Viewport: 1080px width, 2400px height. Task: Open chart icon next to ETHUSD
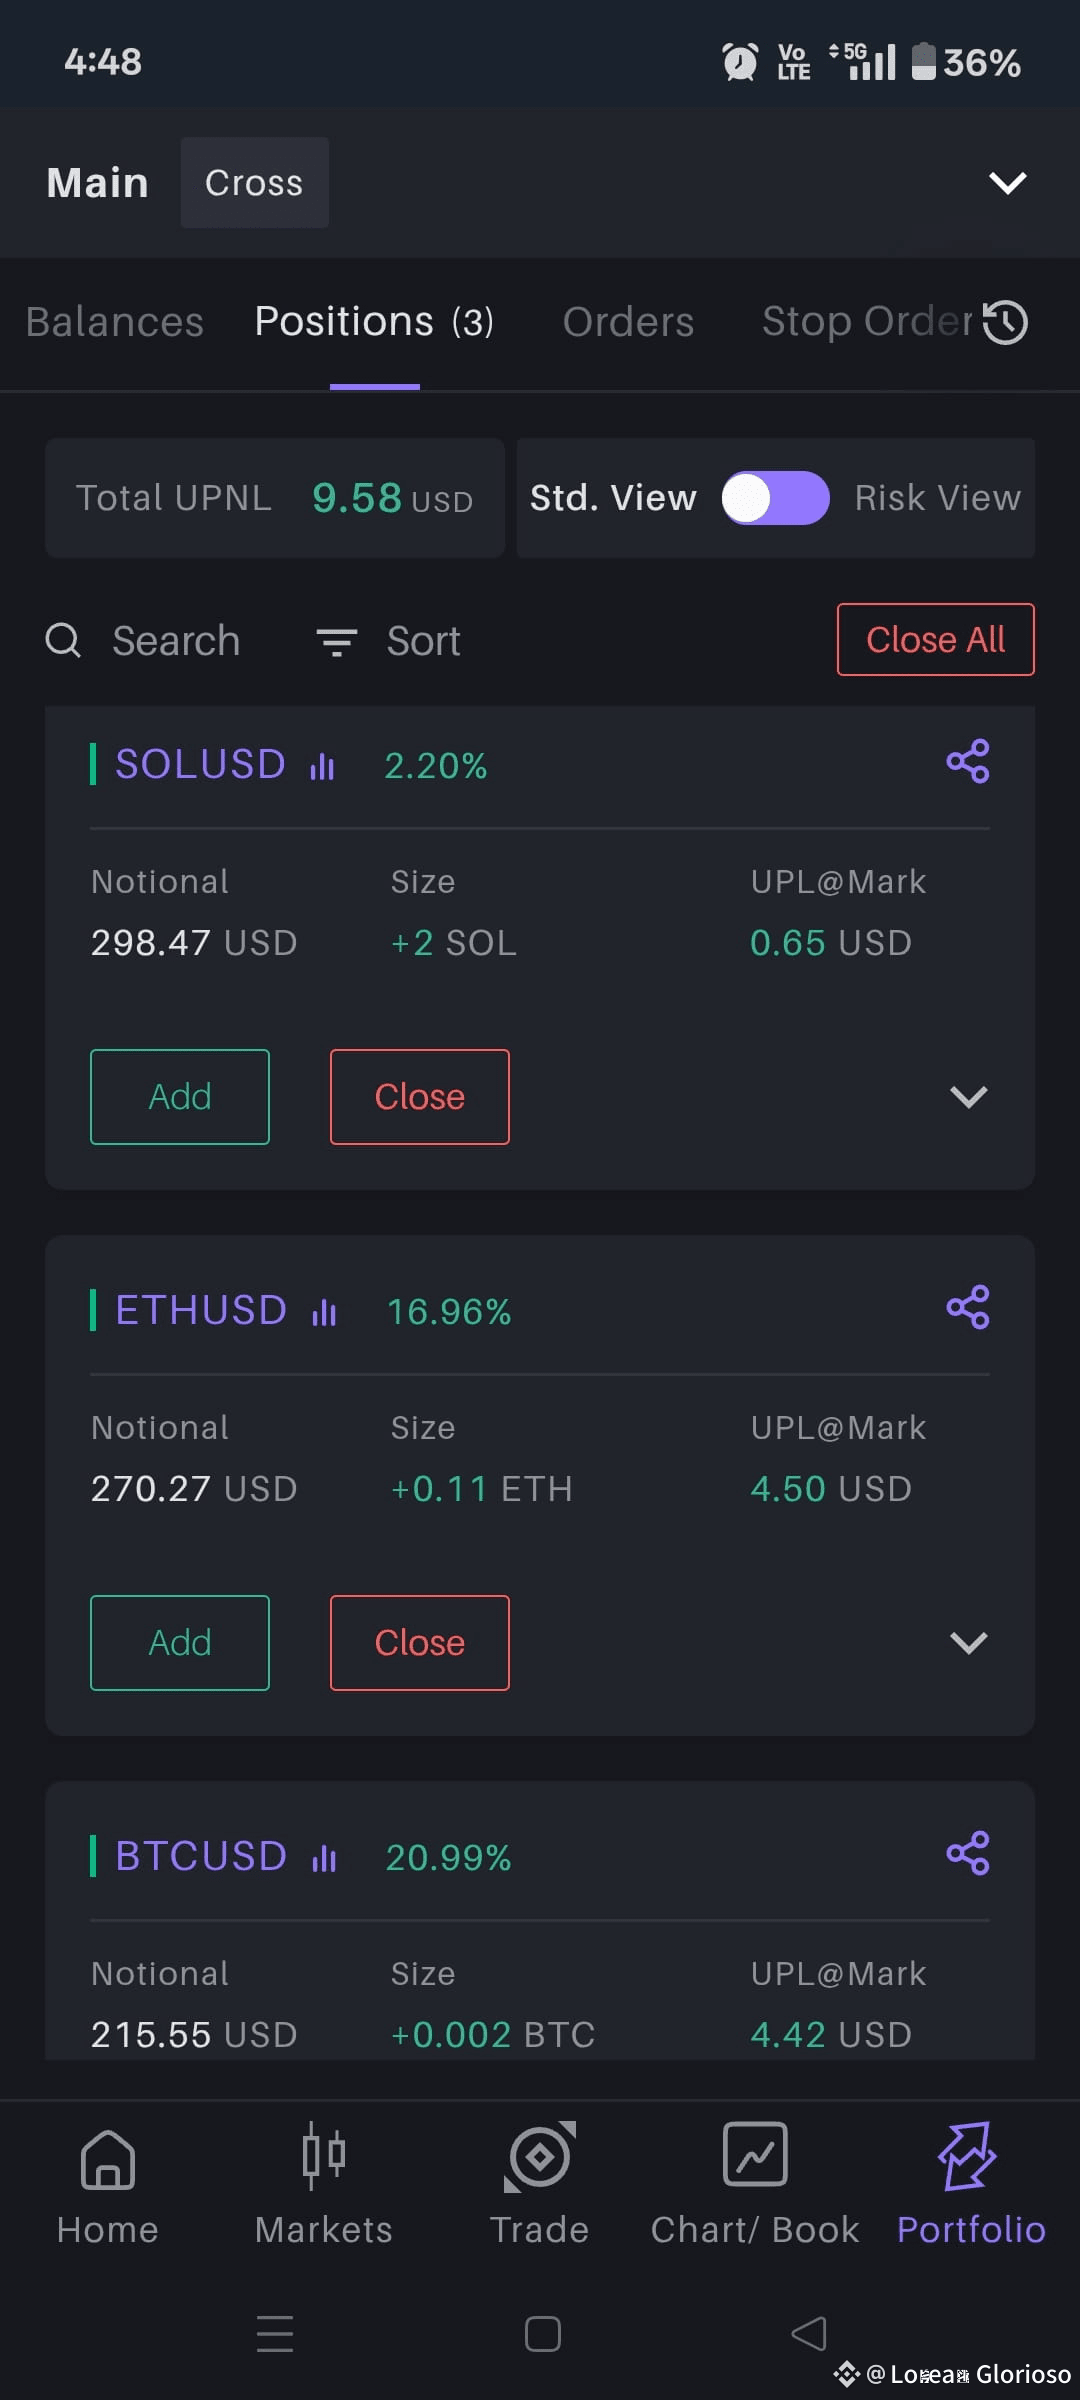pyautogui.click(x=324, y=1312)
